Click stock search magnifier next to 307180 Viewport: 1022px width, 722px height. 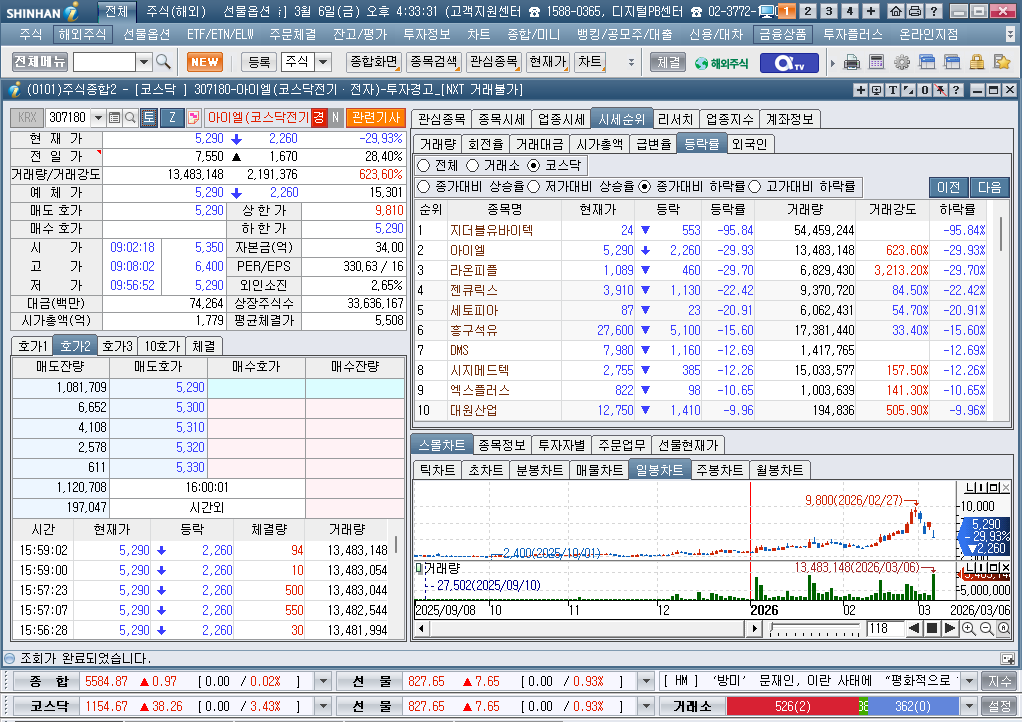tap(130, 117)
